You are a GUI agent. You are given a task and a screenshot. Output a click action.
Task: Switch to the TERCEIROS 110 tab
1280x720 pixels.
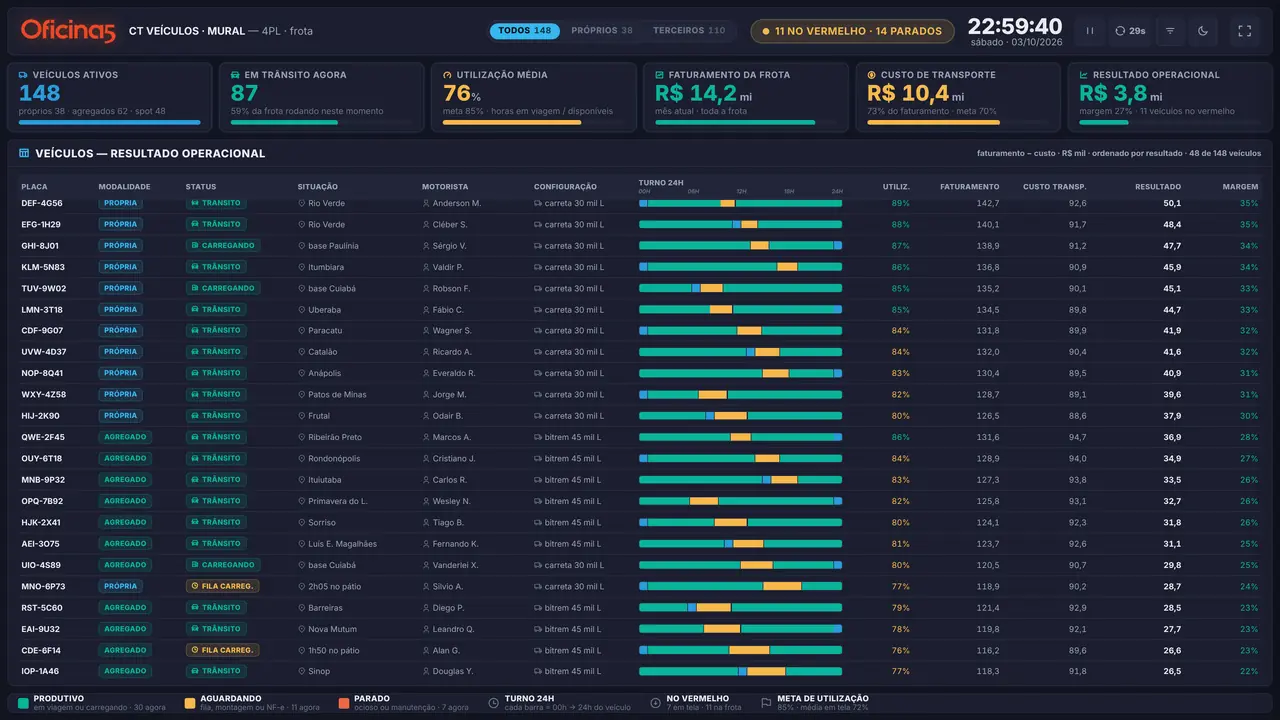pos(689,31)
